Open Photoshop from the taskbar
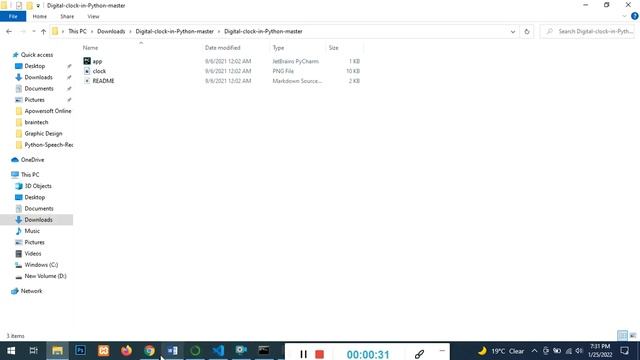 pos(80,351)
